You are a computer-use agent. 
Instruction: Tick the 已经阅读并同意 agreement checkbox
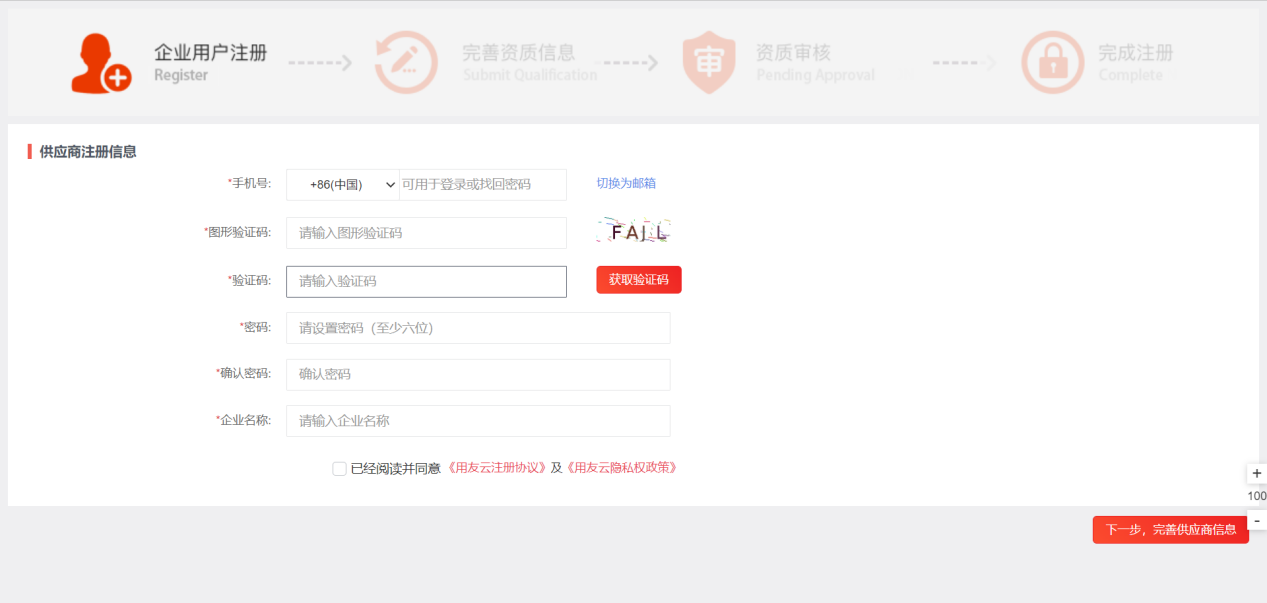[340, 468]
